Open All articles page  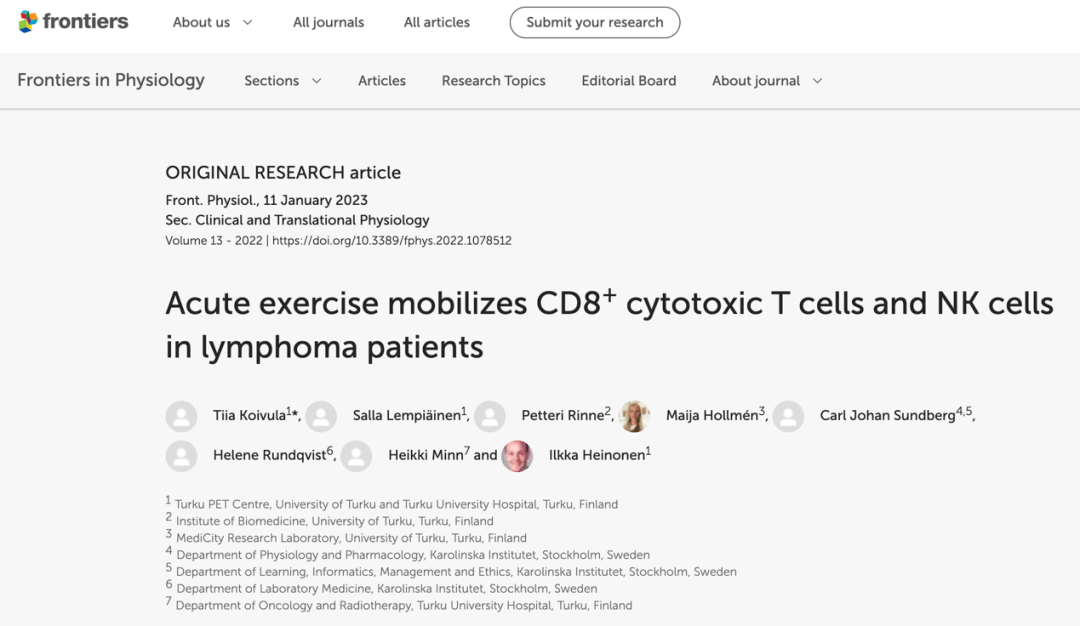pyautogui.click(x=437, y=22)
